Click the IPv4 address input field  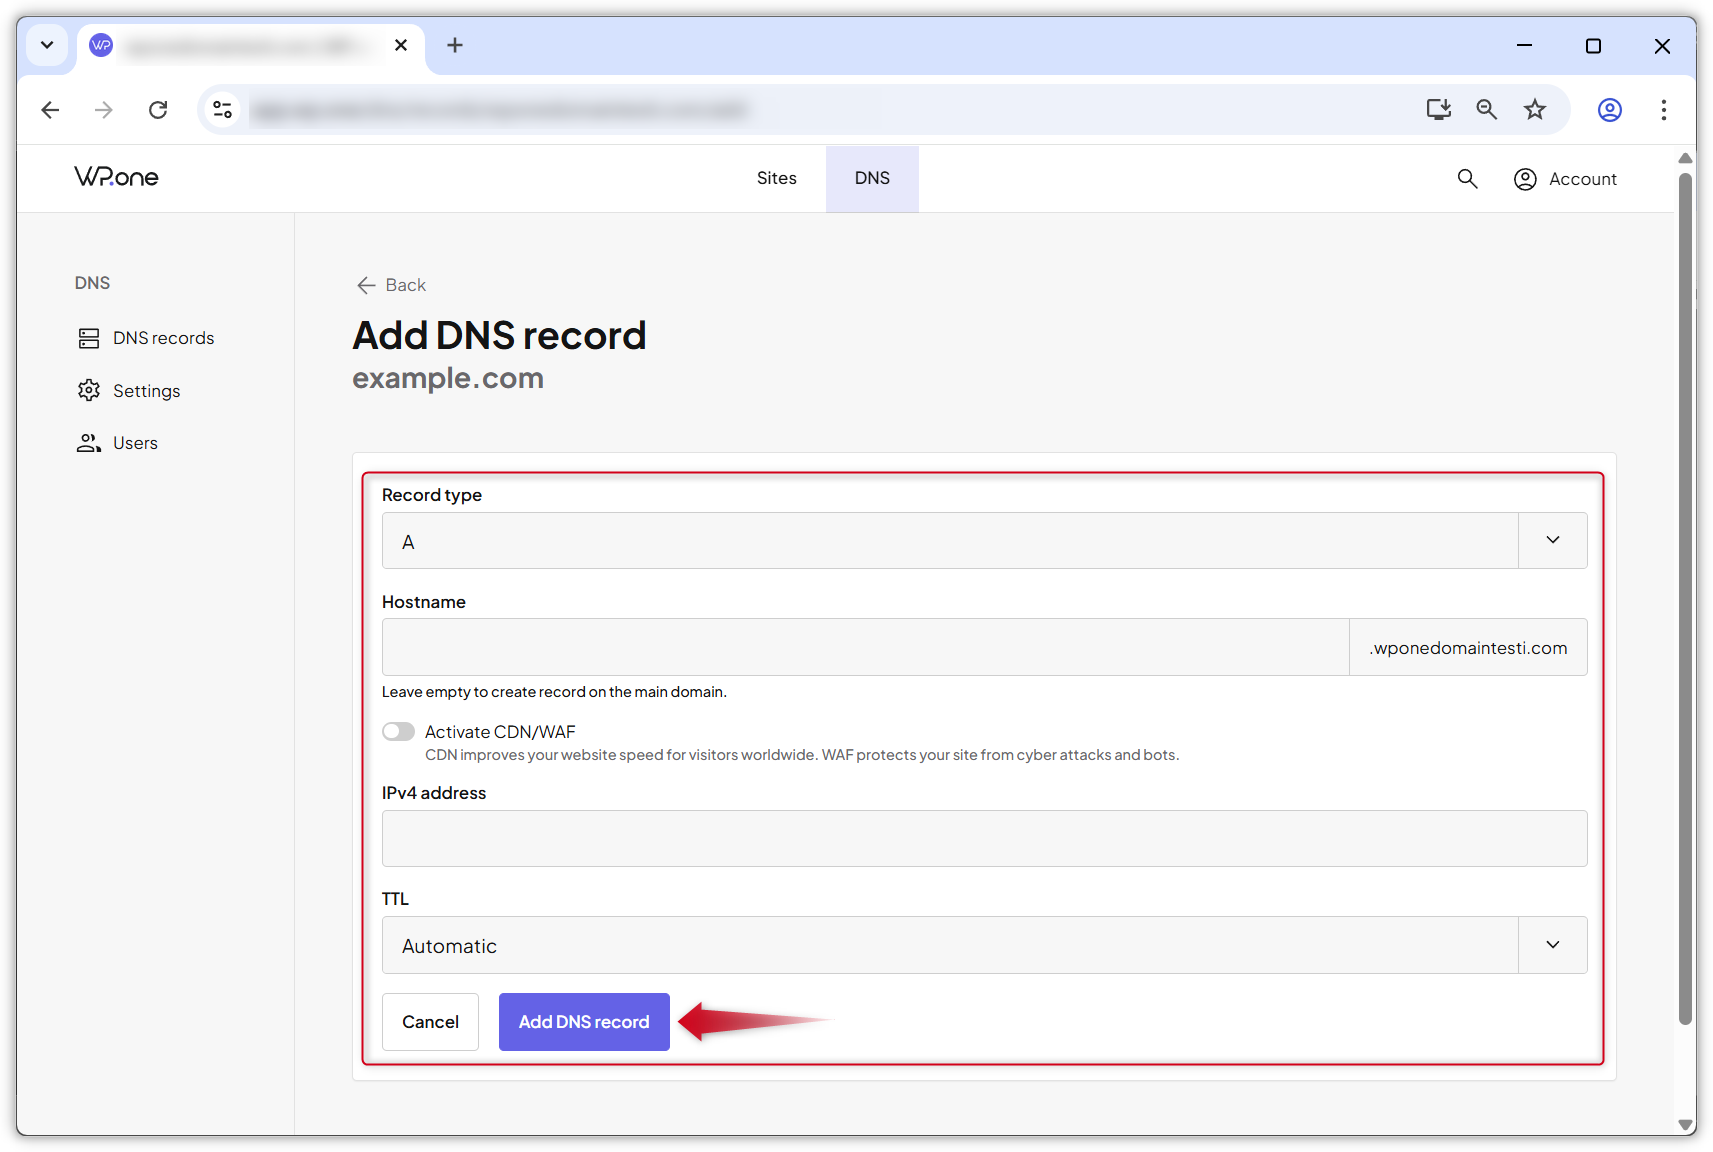pos(983,838)
